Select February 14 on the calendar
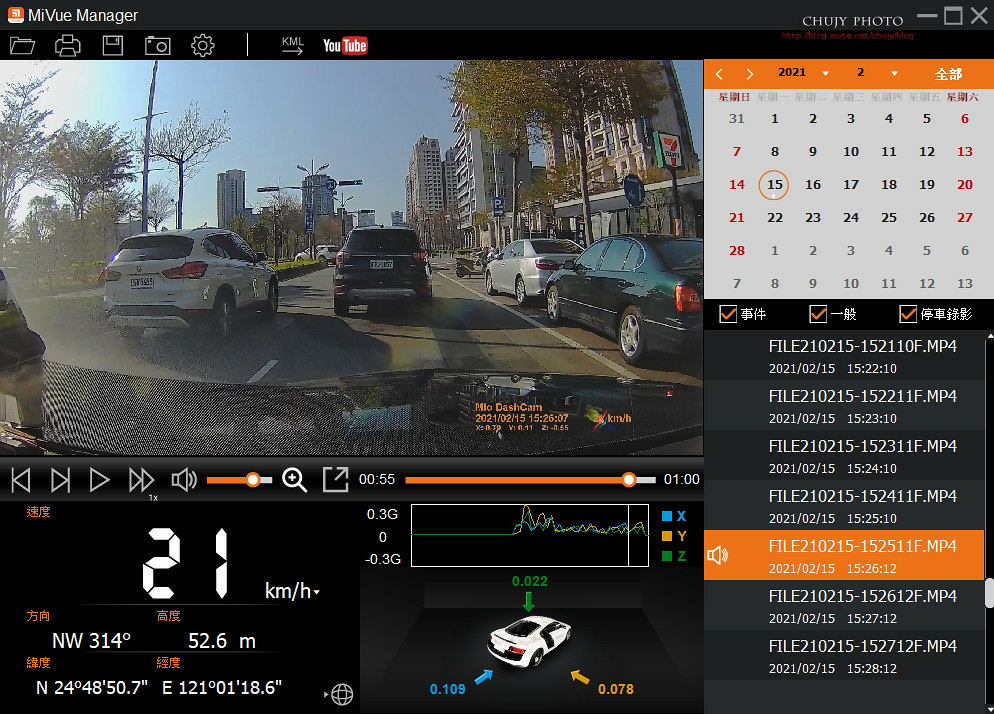This screenshot has height=714, width=994. click(x=737, y=185)
